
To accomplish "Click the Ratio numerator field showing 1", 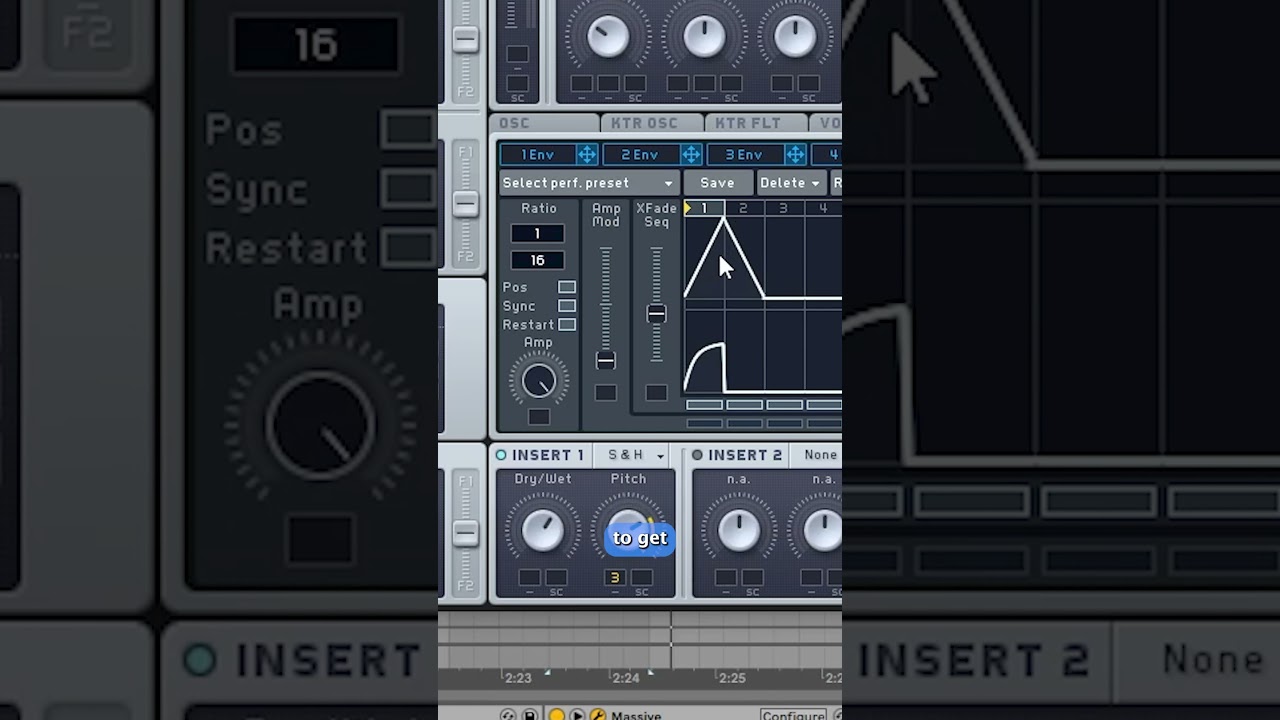I will coord(537,233).
